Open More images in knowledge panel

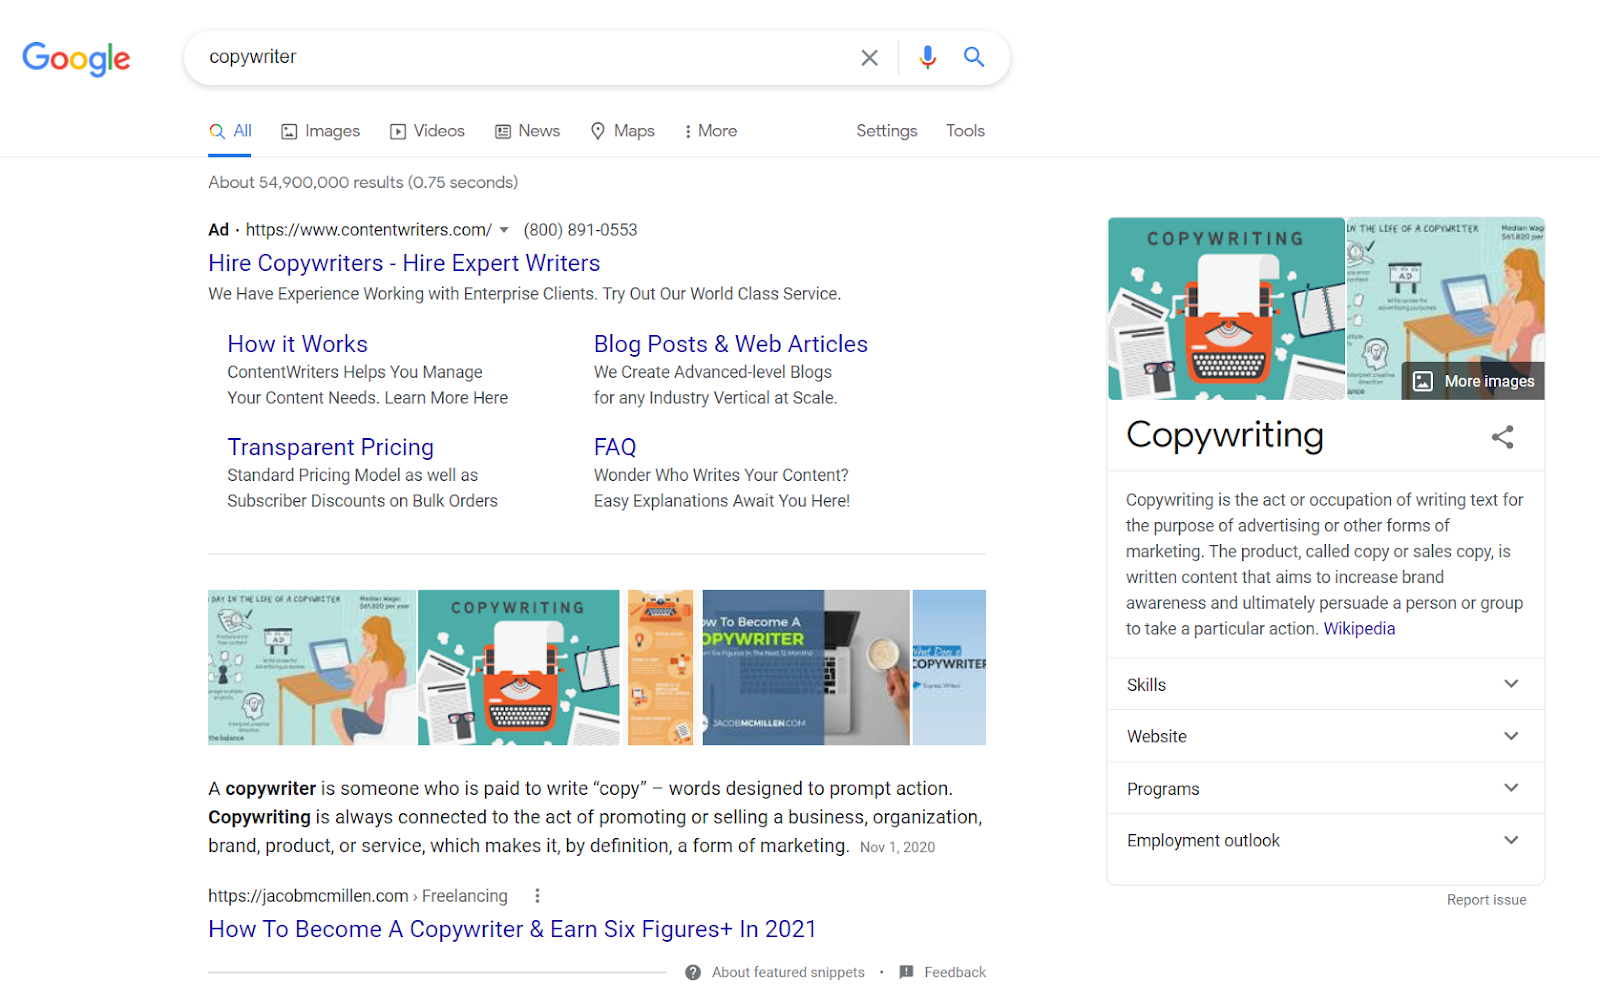tap(1473, 381)
